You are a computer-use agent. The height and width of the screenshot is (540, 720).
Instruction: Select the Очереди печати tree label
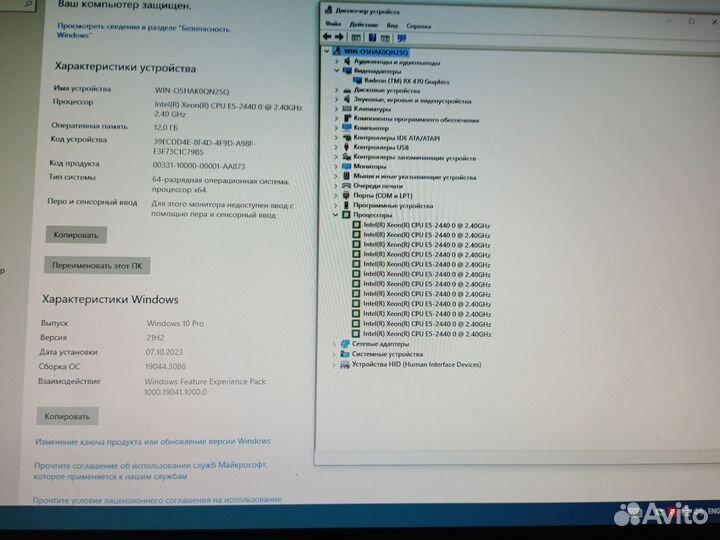click(x=377, y=186)
